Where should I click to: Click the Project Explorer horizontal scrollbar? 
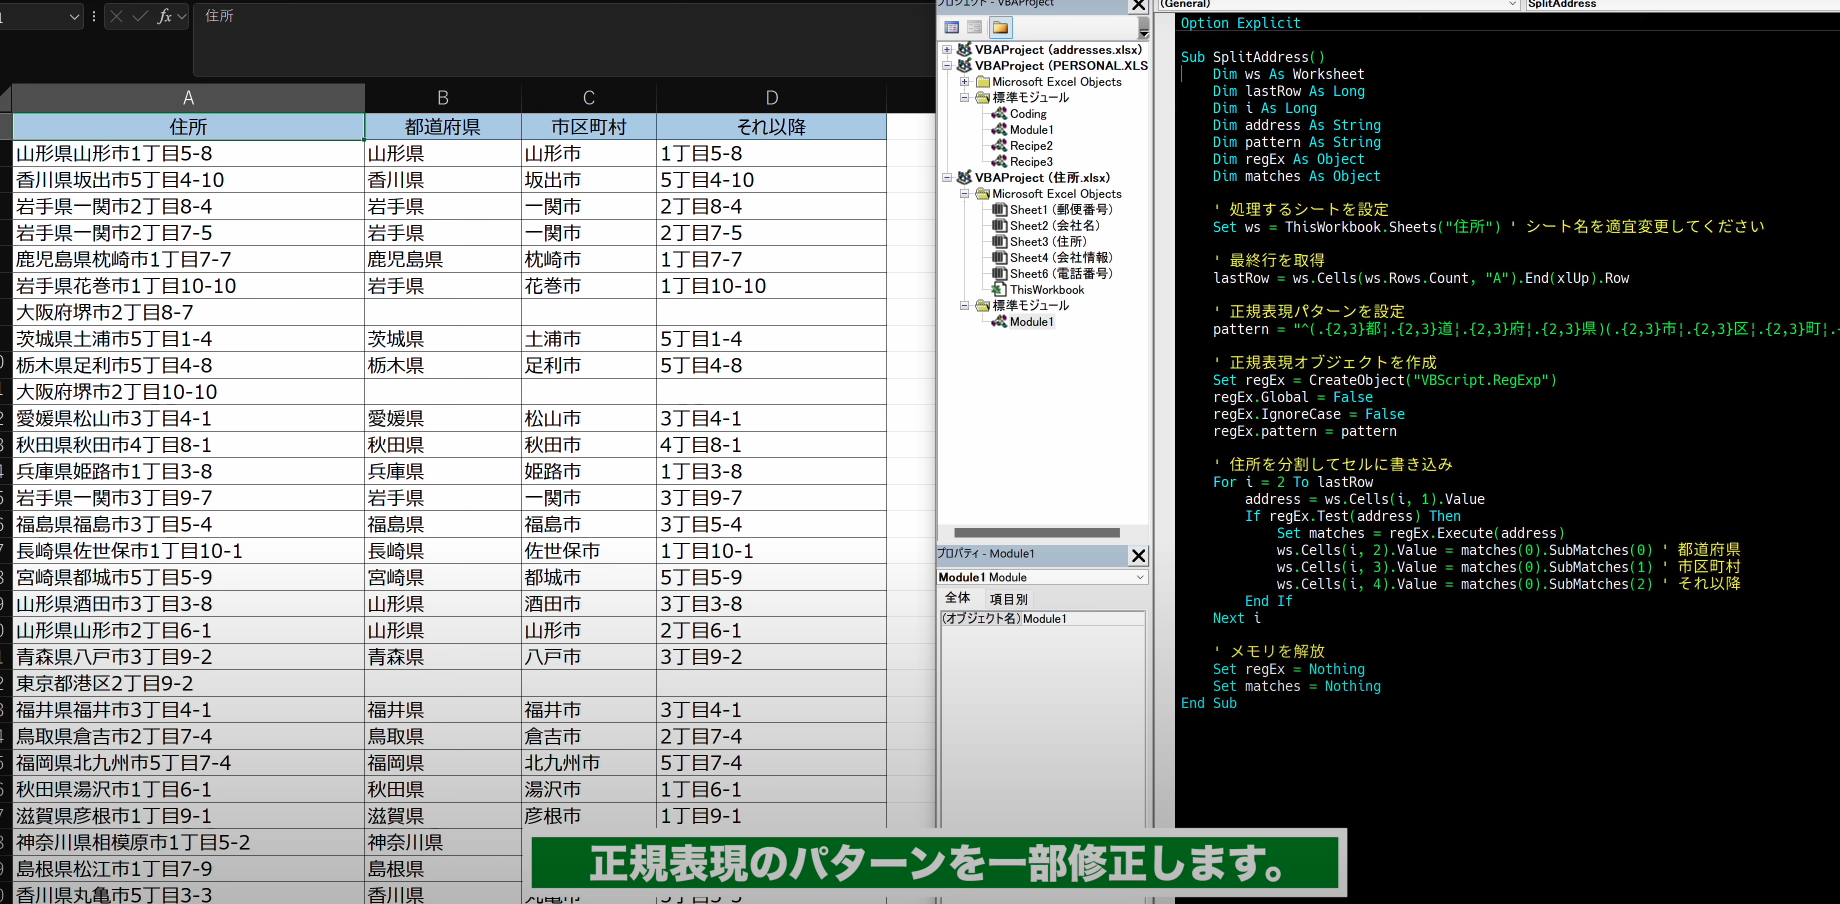(x=1037, y=533)
